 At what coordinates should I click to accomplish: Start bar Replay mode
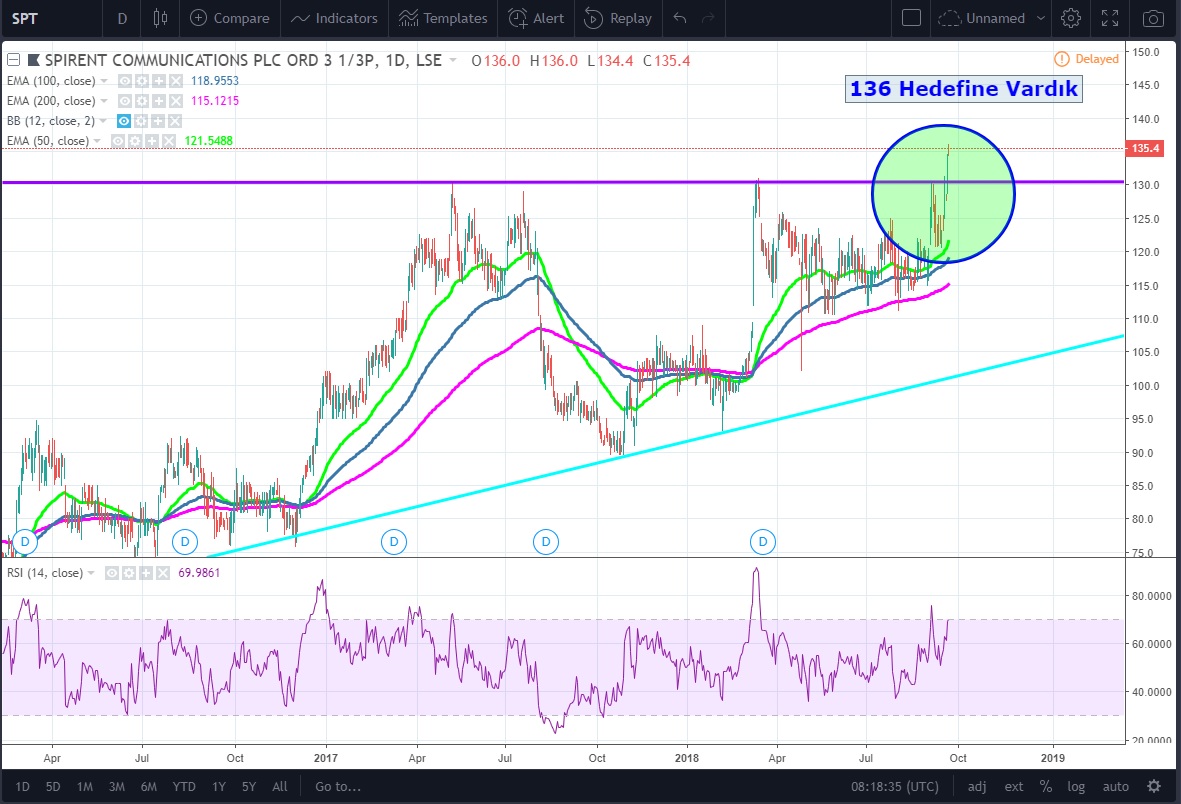pos(618,18)
